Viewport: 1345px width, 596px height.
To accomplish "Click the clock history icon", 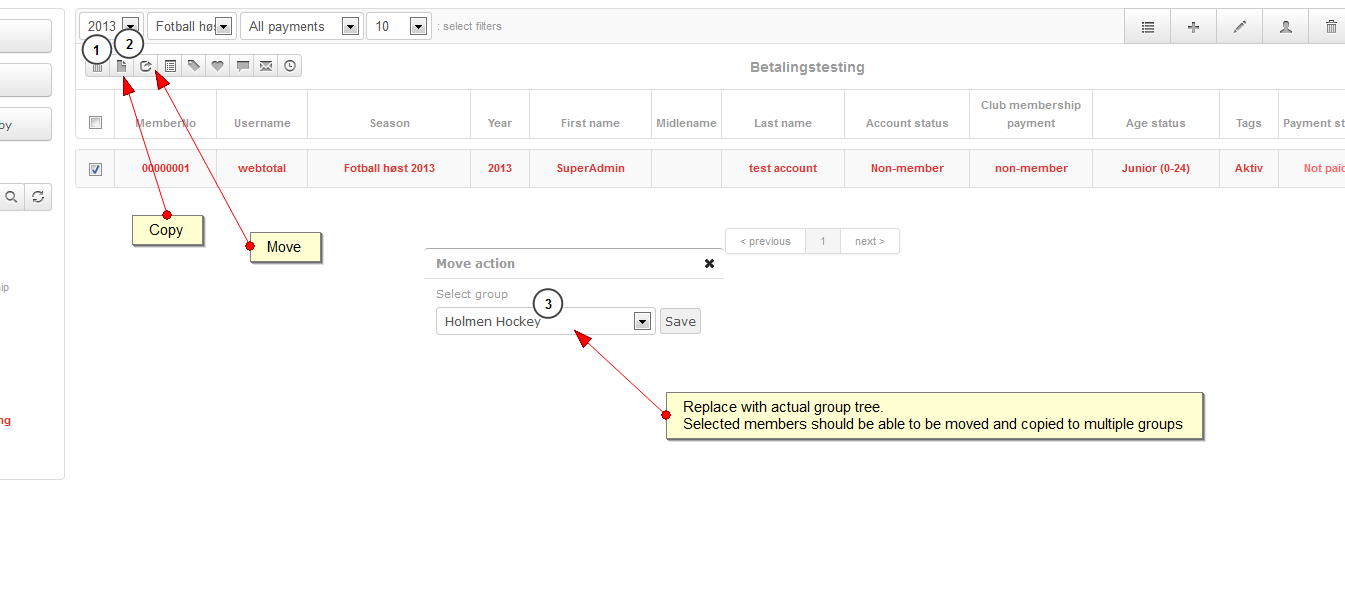I will [x=290, y=66].
